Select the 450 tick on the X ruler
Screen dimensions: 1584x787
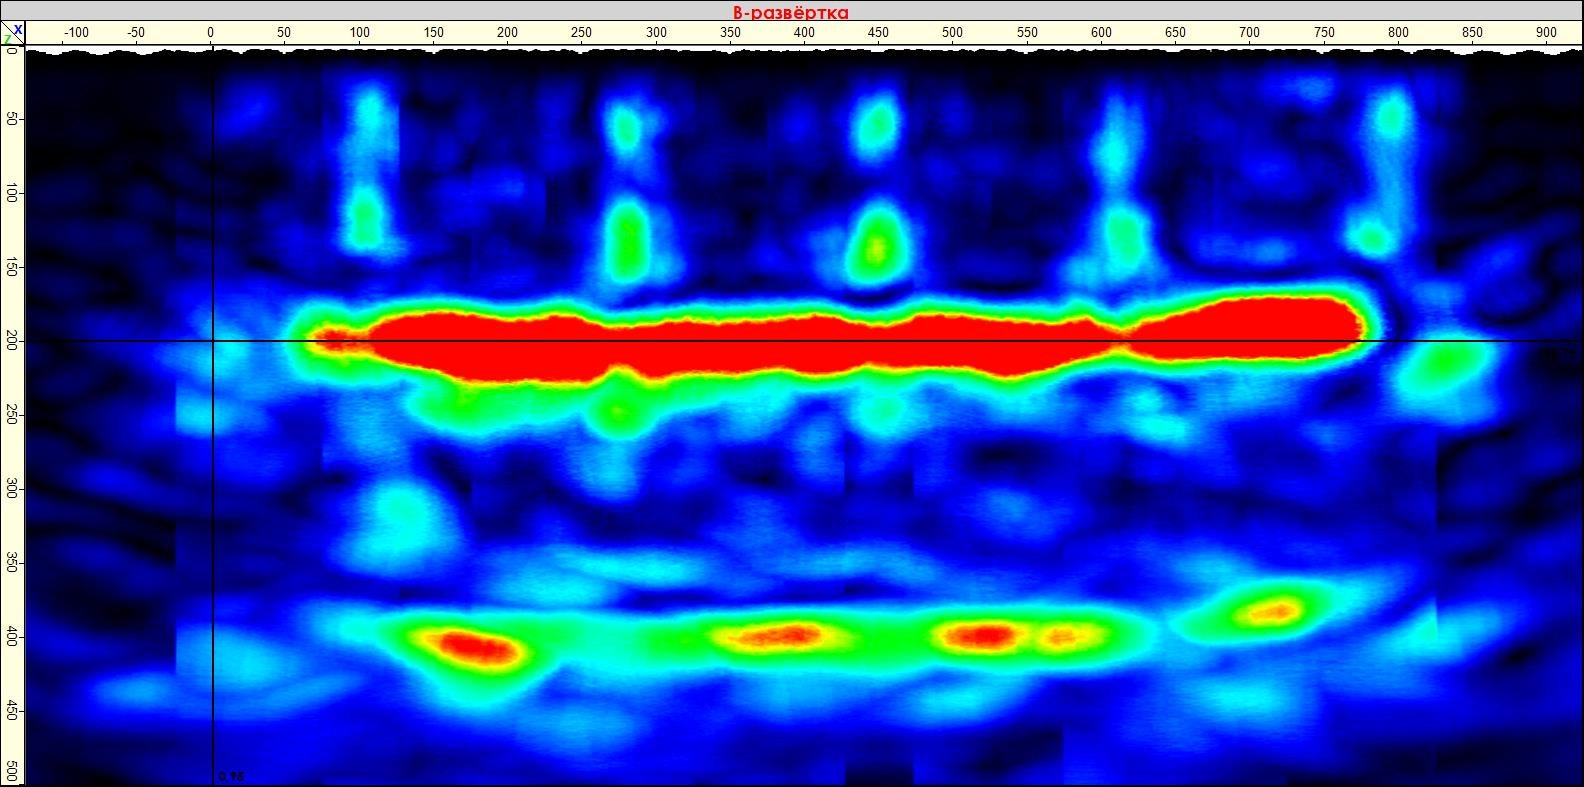pyautogui.click(x=879, y=33)
